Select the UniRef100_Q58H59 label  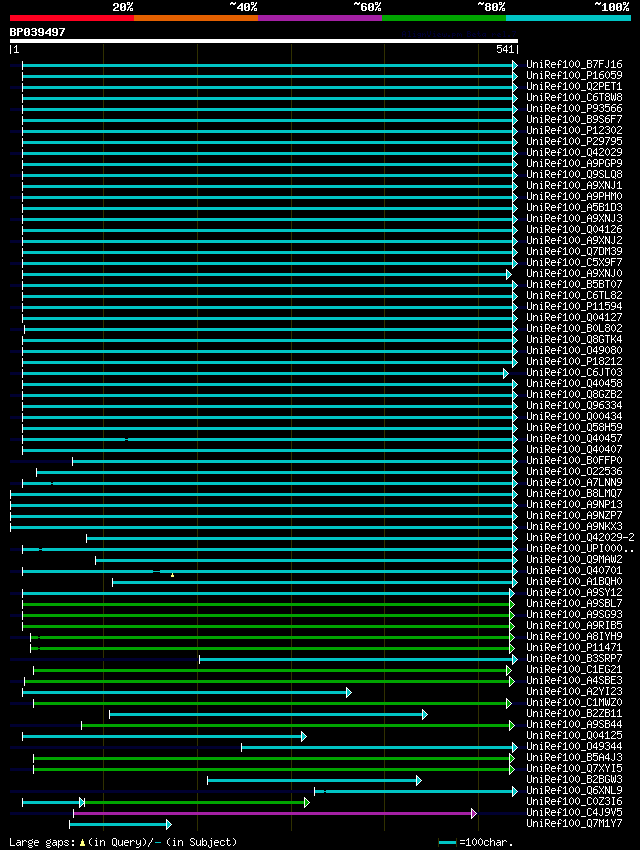pos(574,427)
